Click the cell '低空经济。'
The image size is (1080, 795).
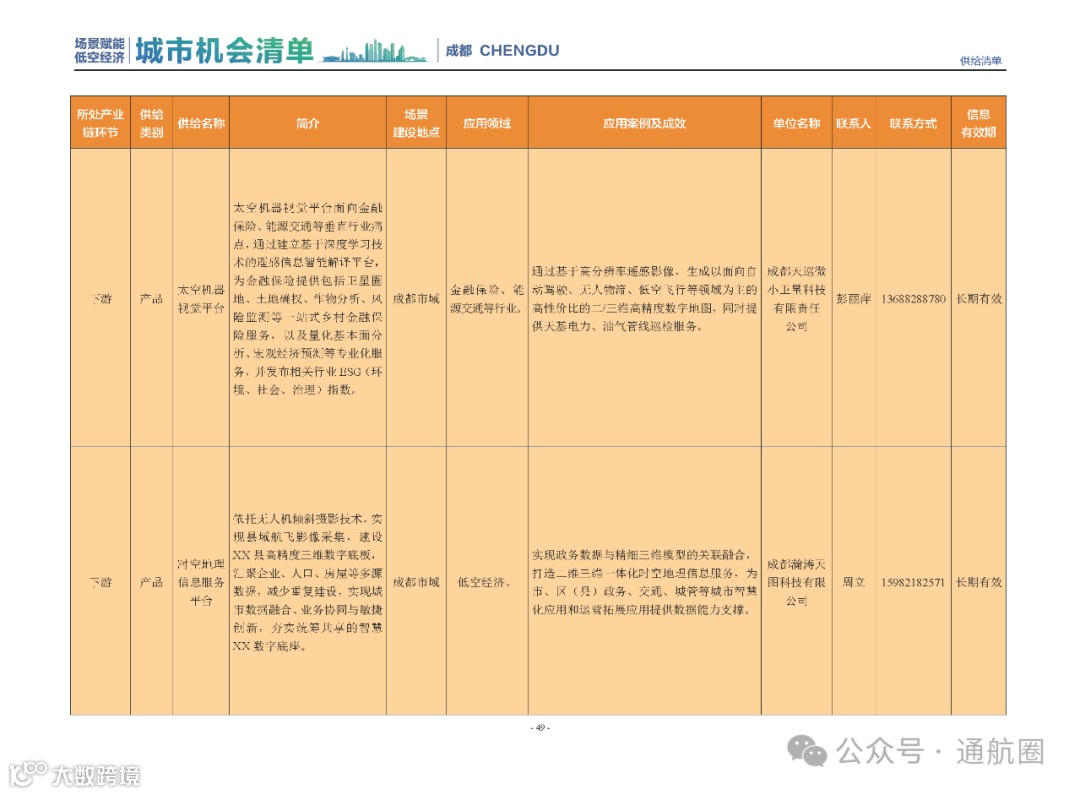[485, 582]
